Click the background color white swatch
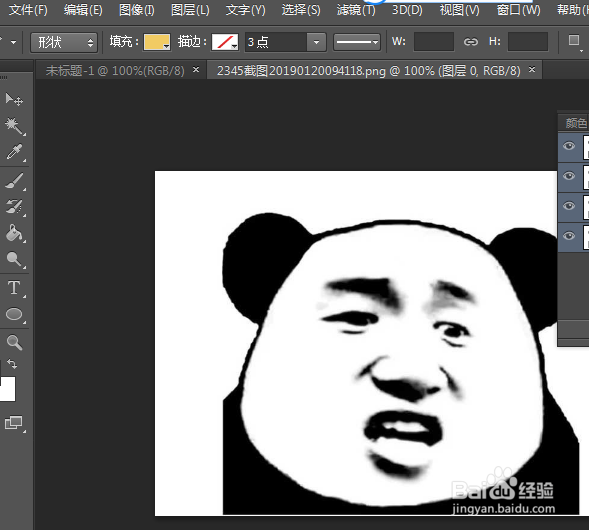 coord(8,389)
